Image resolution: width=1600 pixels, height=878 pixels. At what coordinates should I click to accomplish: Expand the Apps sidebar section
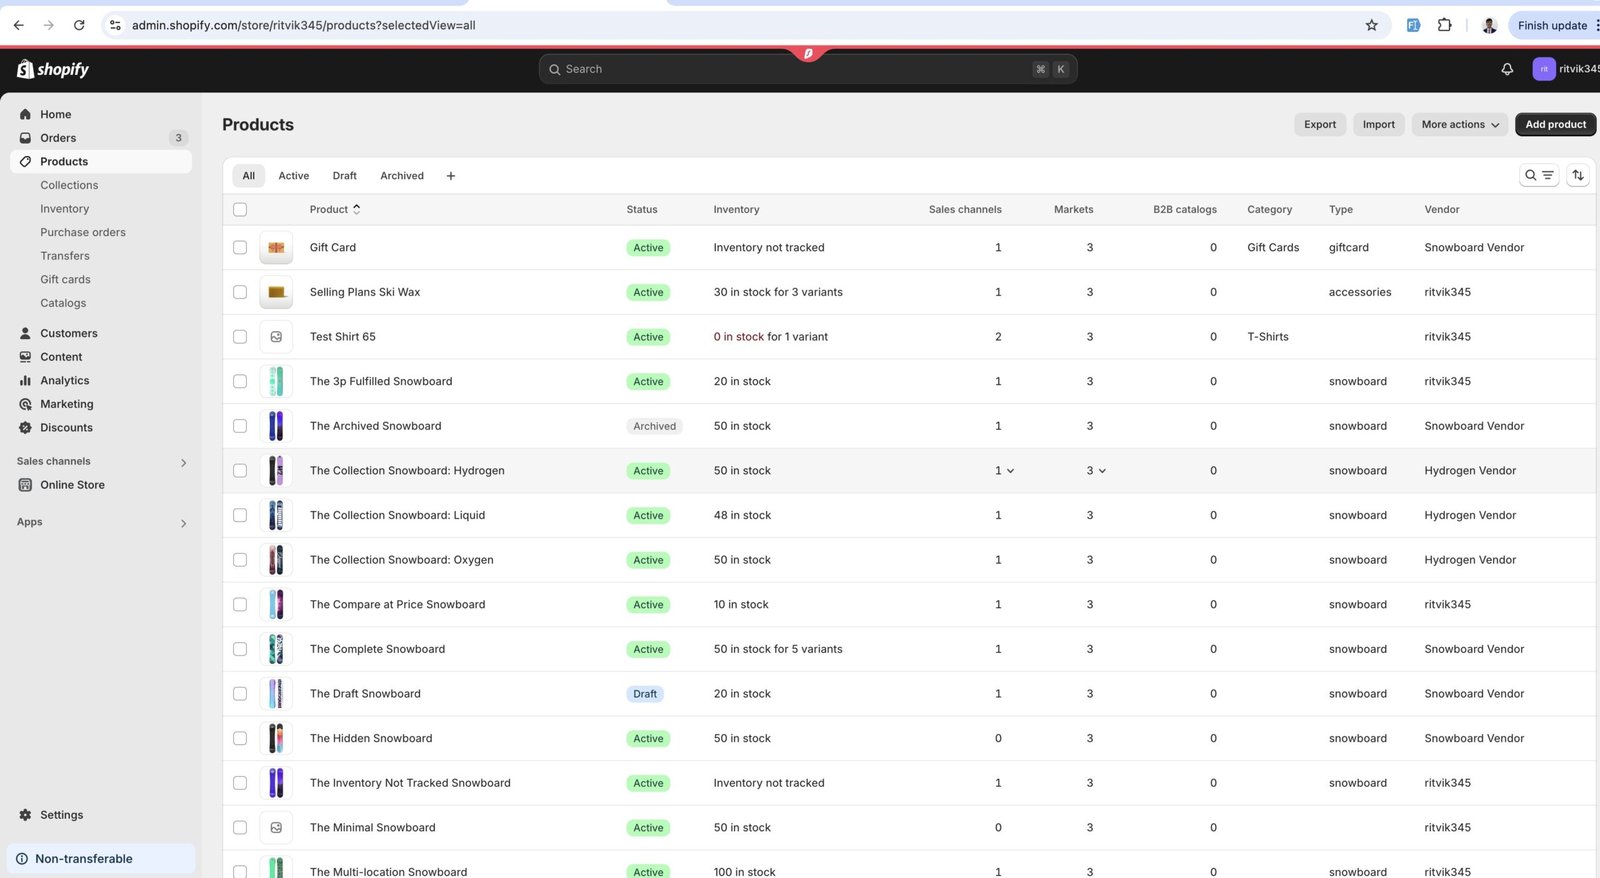(x=183, y=523)
